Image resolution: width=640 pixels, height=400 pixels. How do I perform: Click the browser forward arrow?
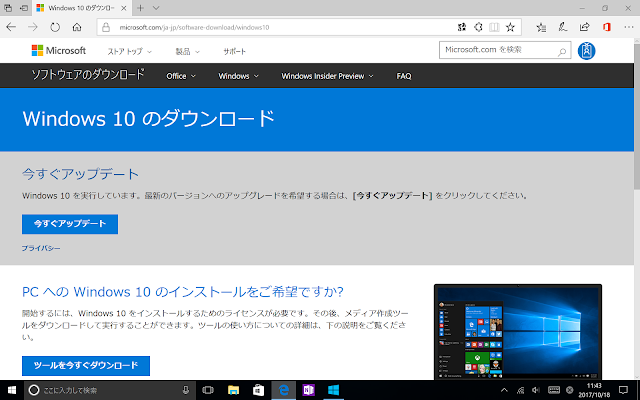click(33, 27)
